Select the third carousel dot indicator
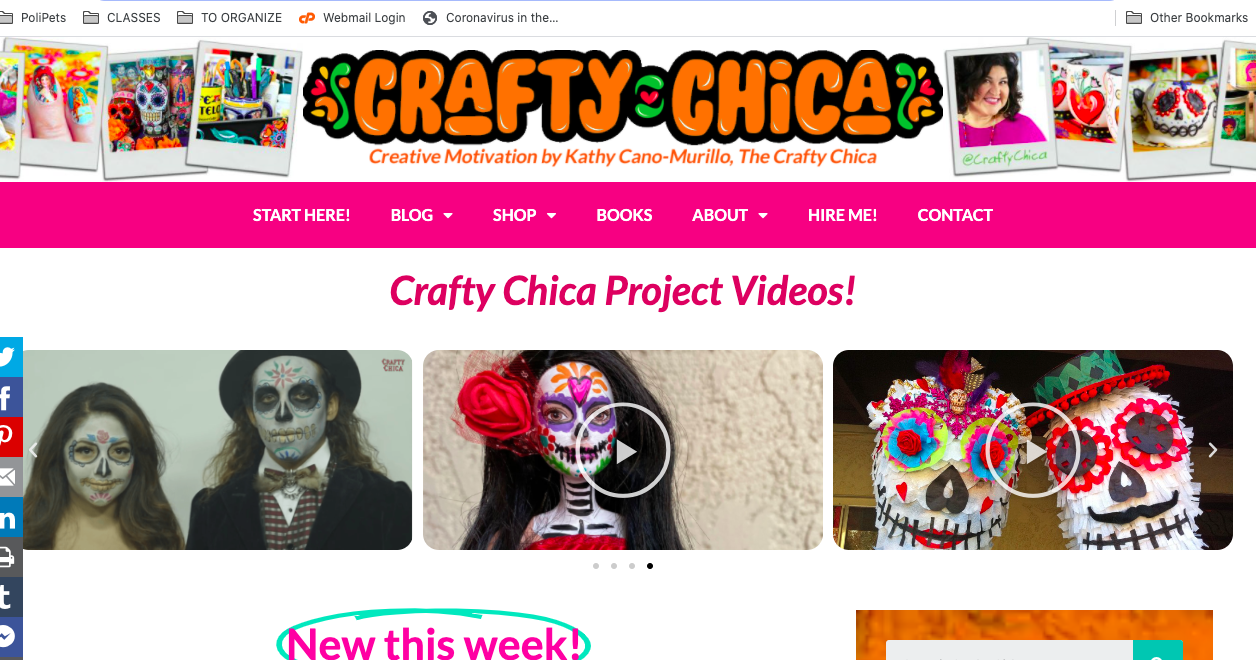The width and height of the screenshot is (1256, 660). pos(632,566)
